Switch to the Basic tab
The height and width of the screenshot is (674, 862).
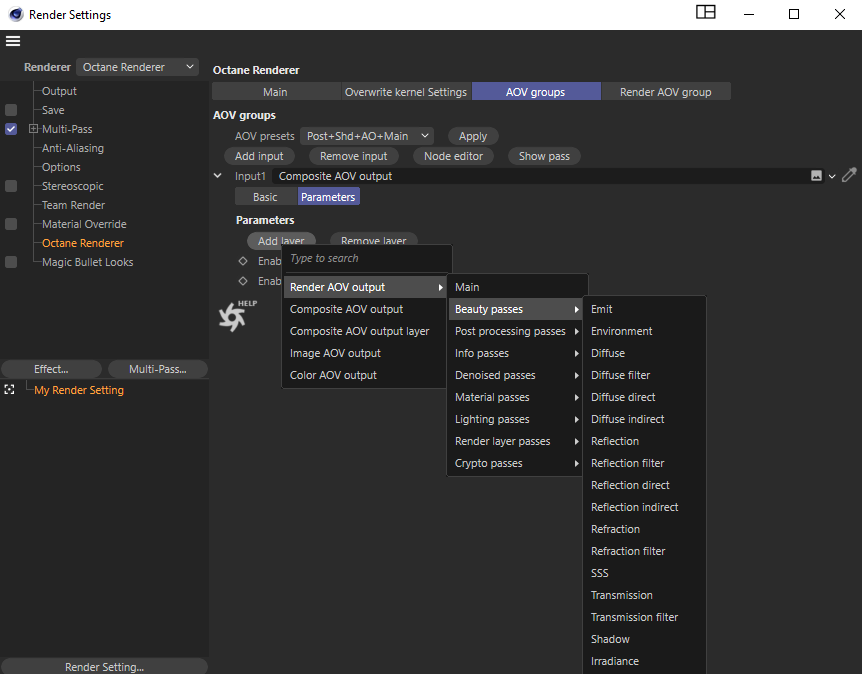click(x=266, y=197)
